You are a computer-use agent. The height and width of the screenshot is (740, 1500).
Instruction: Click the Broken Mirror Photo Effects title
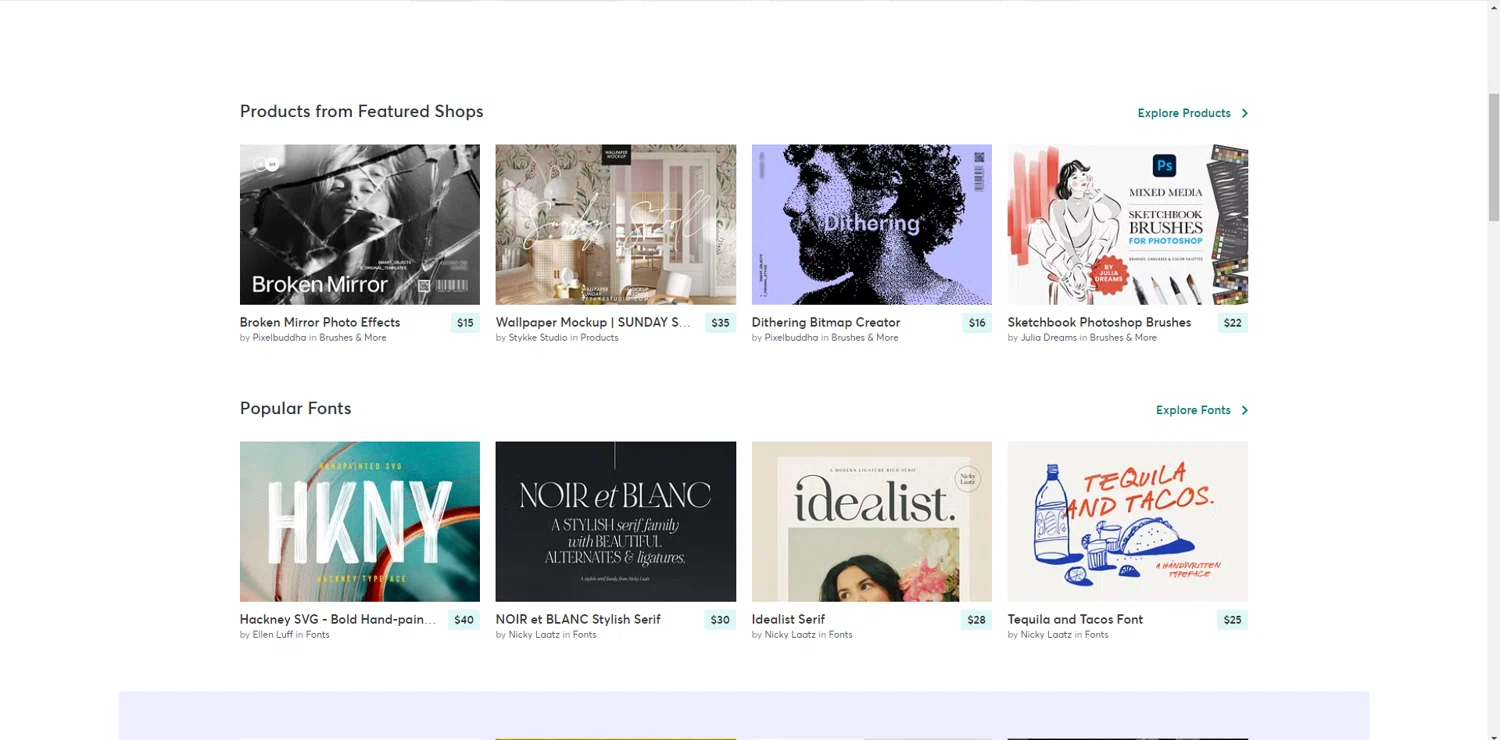320,322
